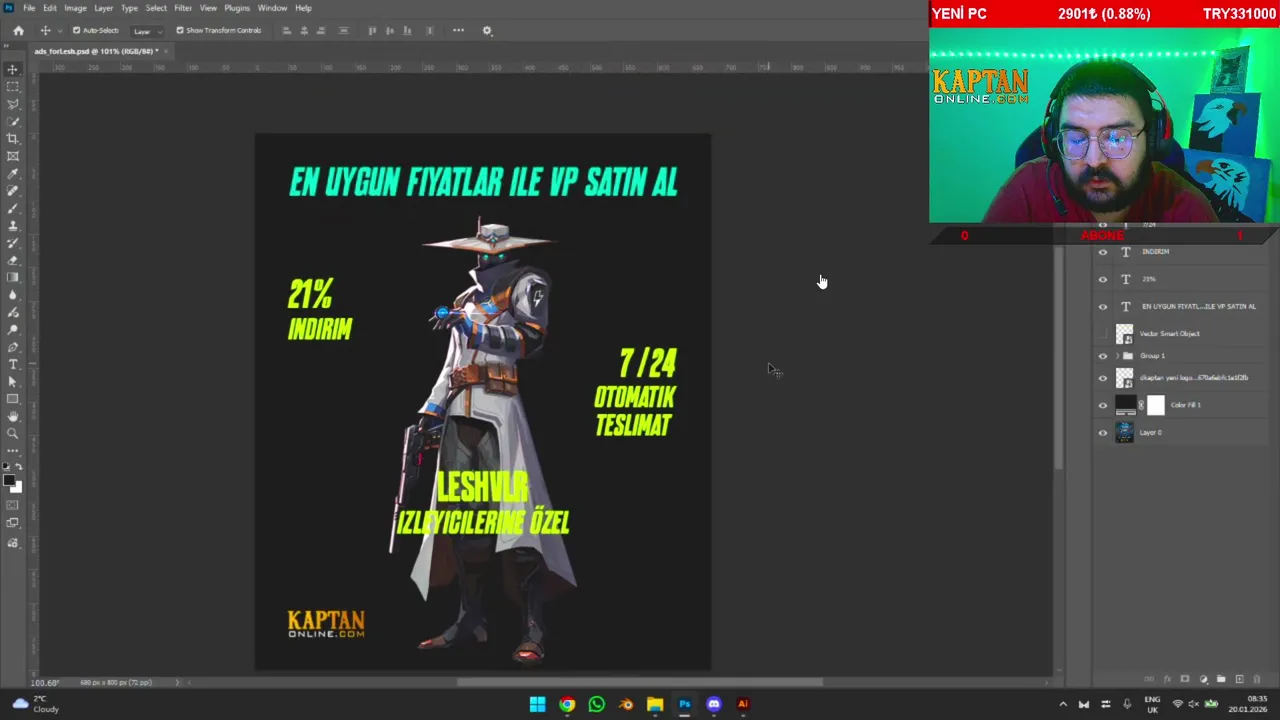Open the options bar more options ellipsis
This screenshot has height=720, width=1280.
click(x=458, y=30)
